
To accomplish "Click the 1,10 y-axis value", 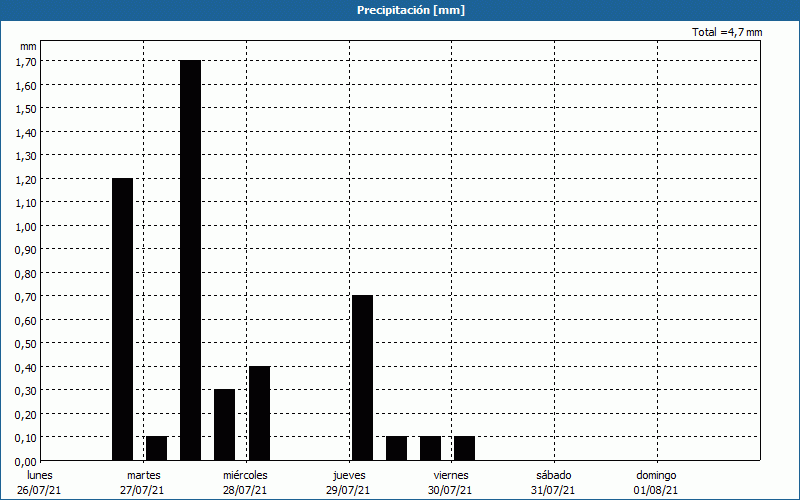I will (x=26, y=203).
